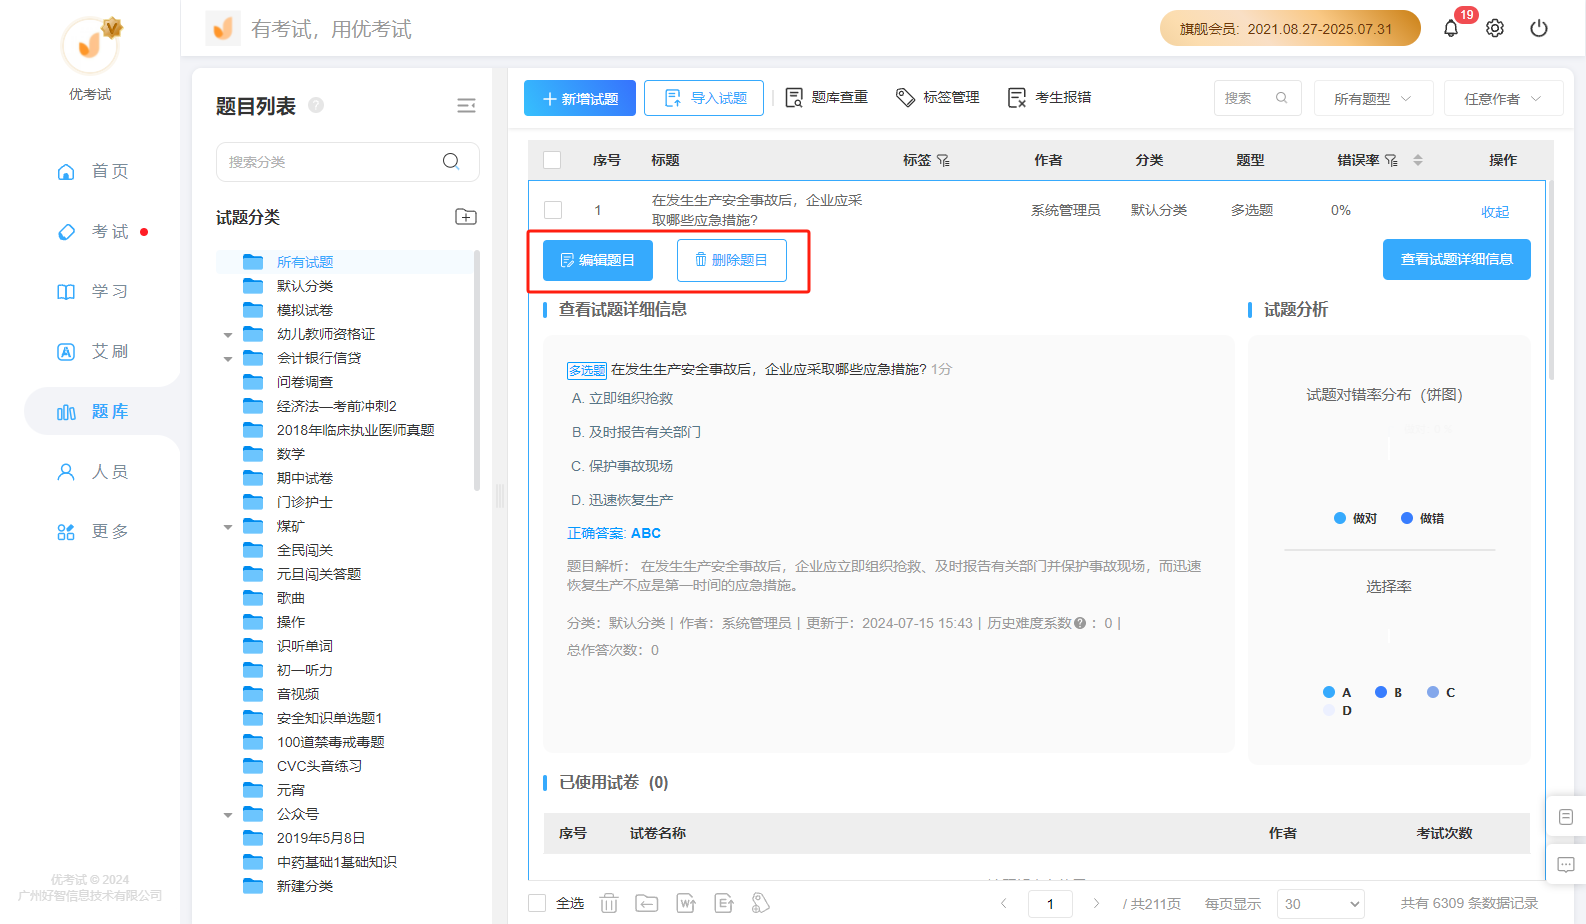1586x924 pixels.
Task: Click search magnifier in top search box
Action: [1282, 98]
